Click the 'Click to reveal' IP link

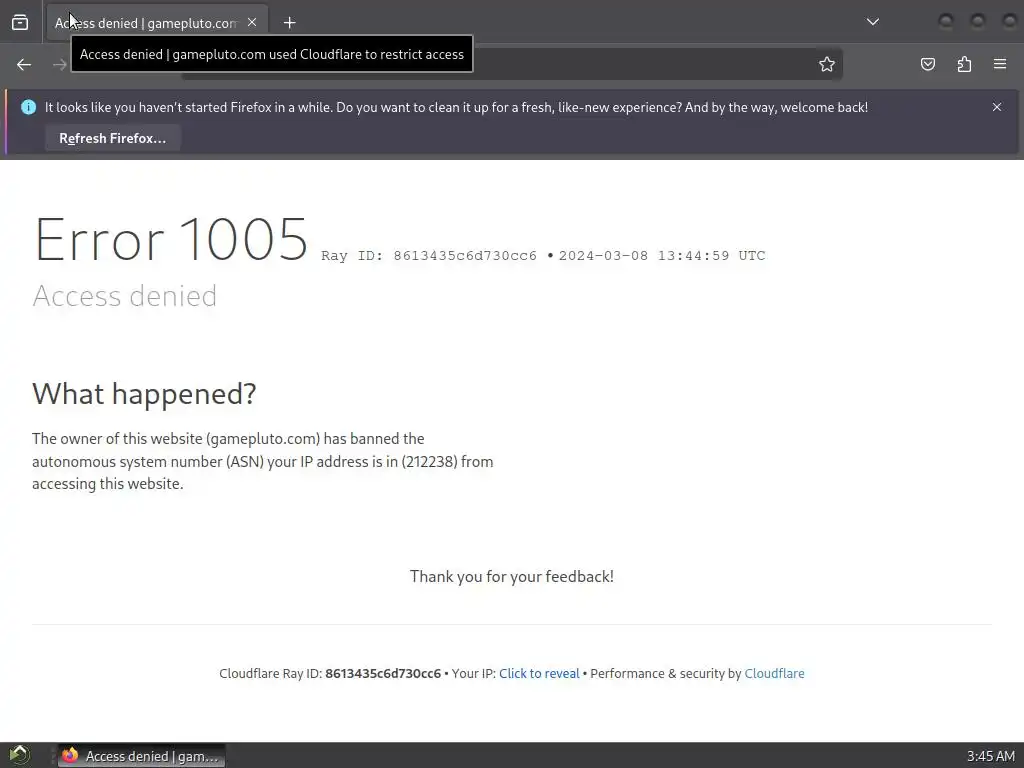[539, 673]
